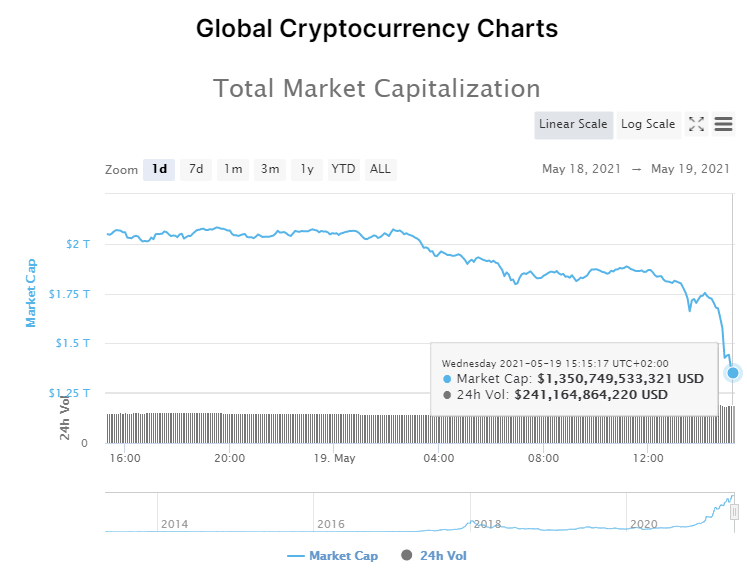
Task: Set zoom to 1m
Action: point(233,170)
